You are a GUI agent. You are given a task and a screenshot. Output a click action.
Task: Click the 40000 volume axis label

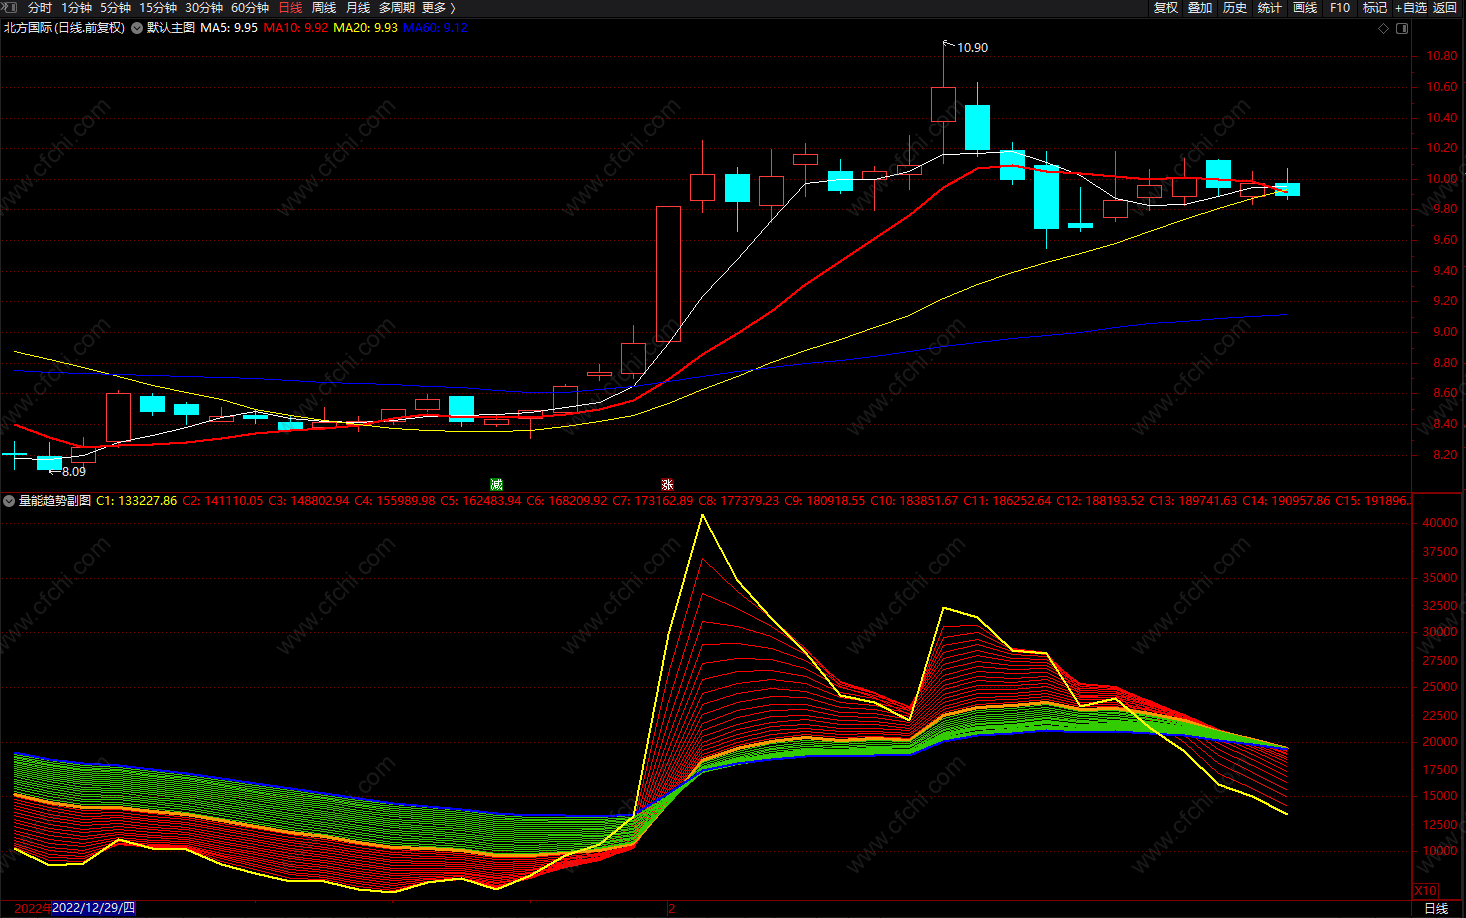[1439, 523]
